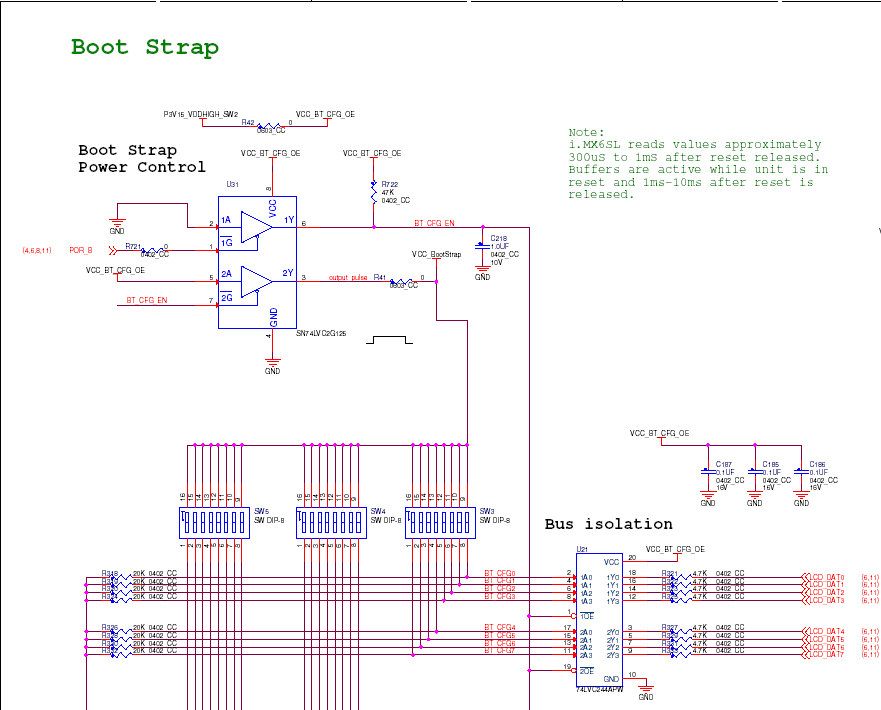Click the BT_CFG0 net label
This screenshot has width=881, height=710.
click(499, 574)
